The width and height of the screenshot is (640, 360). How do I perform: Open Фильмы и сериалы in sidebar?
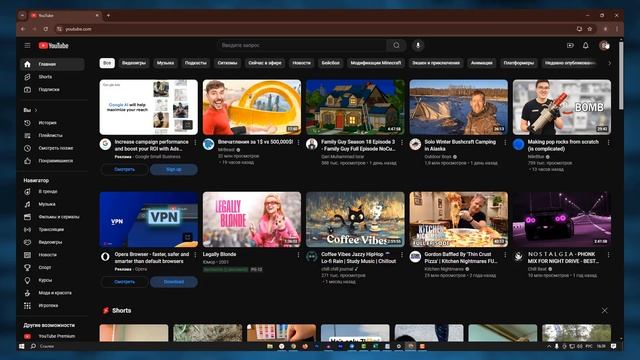point(52,216)
